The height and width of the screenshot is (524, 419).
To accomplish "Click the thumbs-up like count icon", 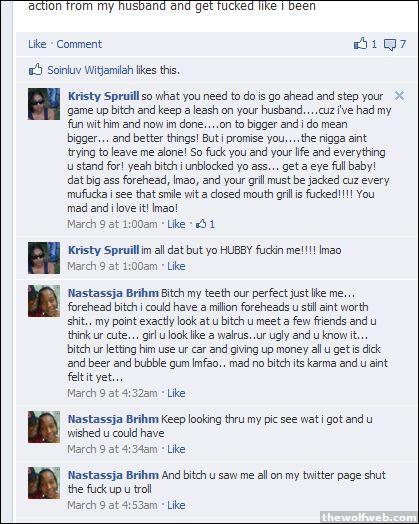I will (x=360, y=43).
